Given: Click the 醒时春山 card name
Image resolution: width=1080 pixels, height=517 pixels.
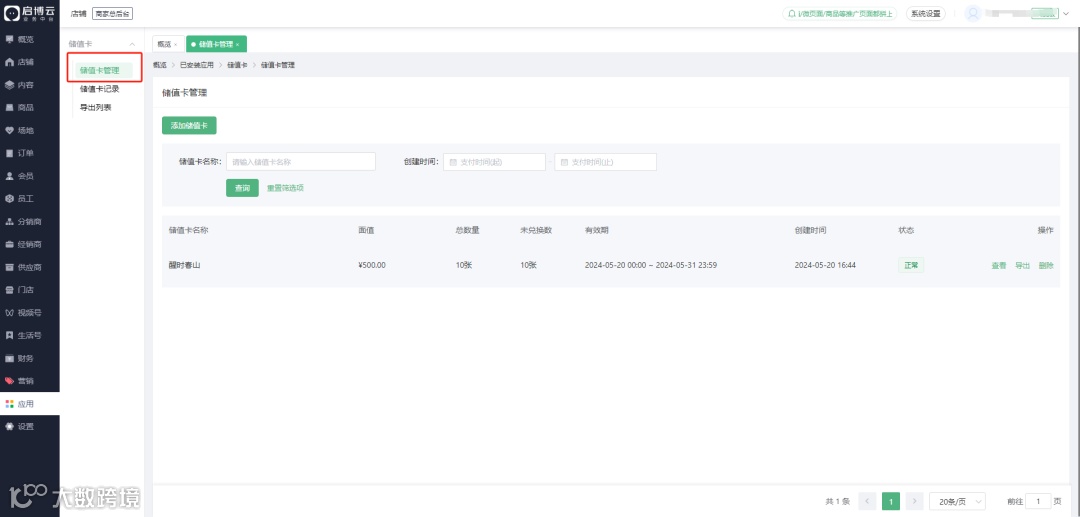Looking at the screenshot, I should (185, 266).
